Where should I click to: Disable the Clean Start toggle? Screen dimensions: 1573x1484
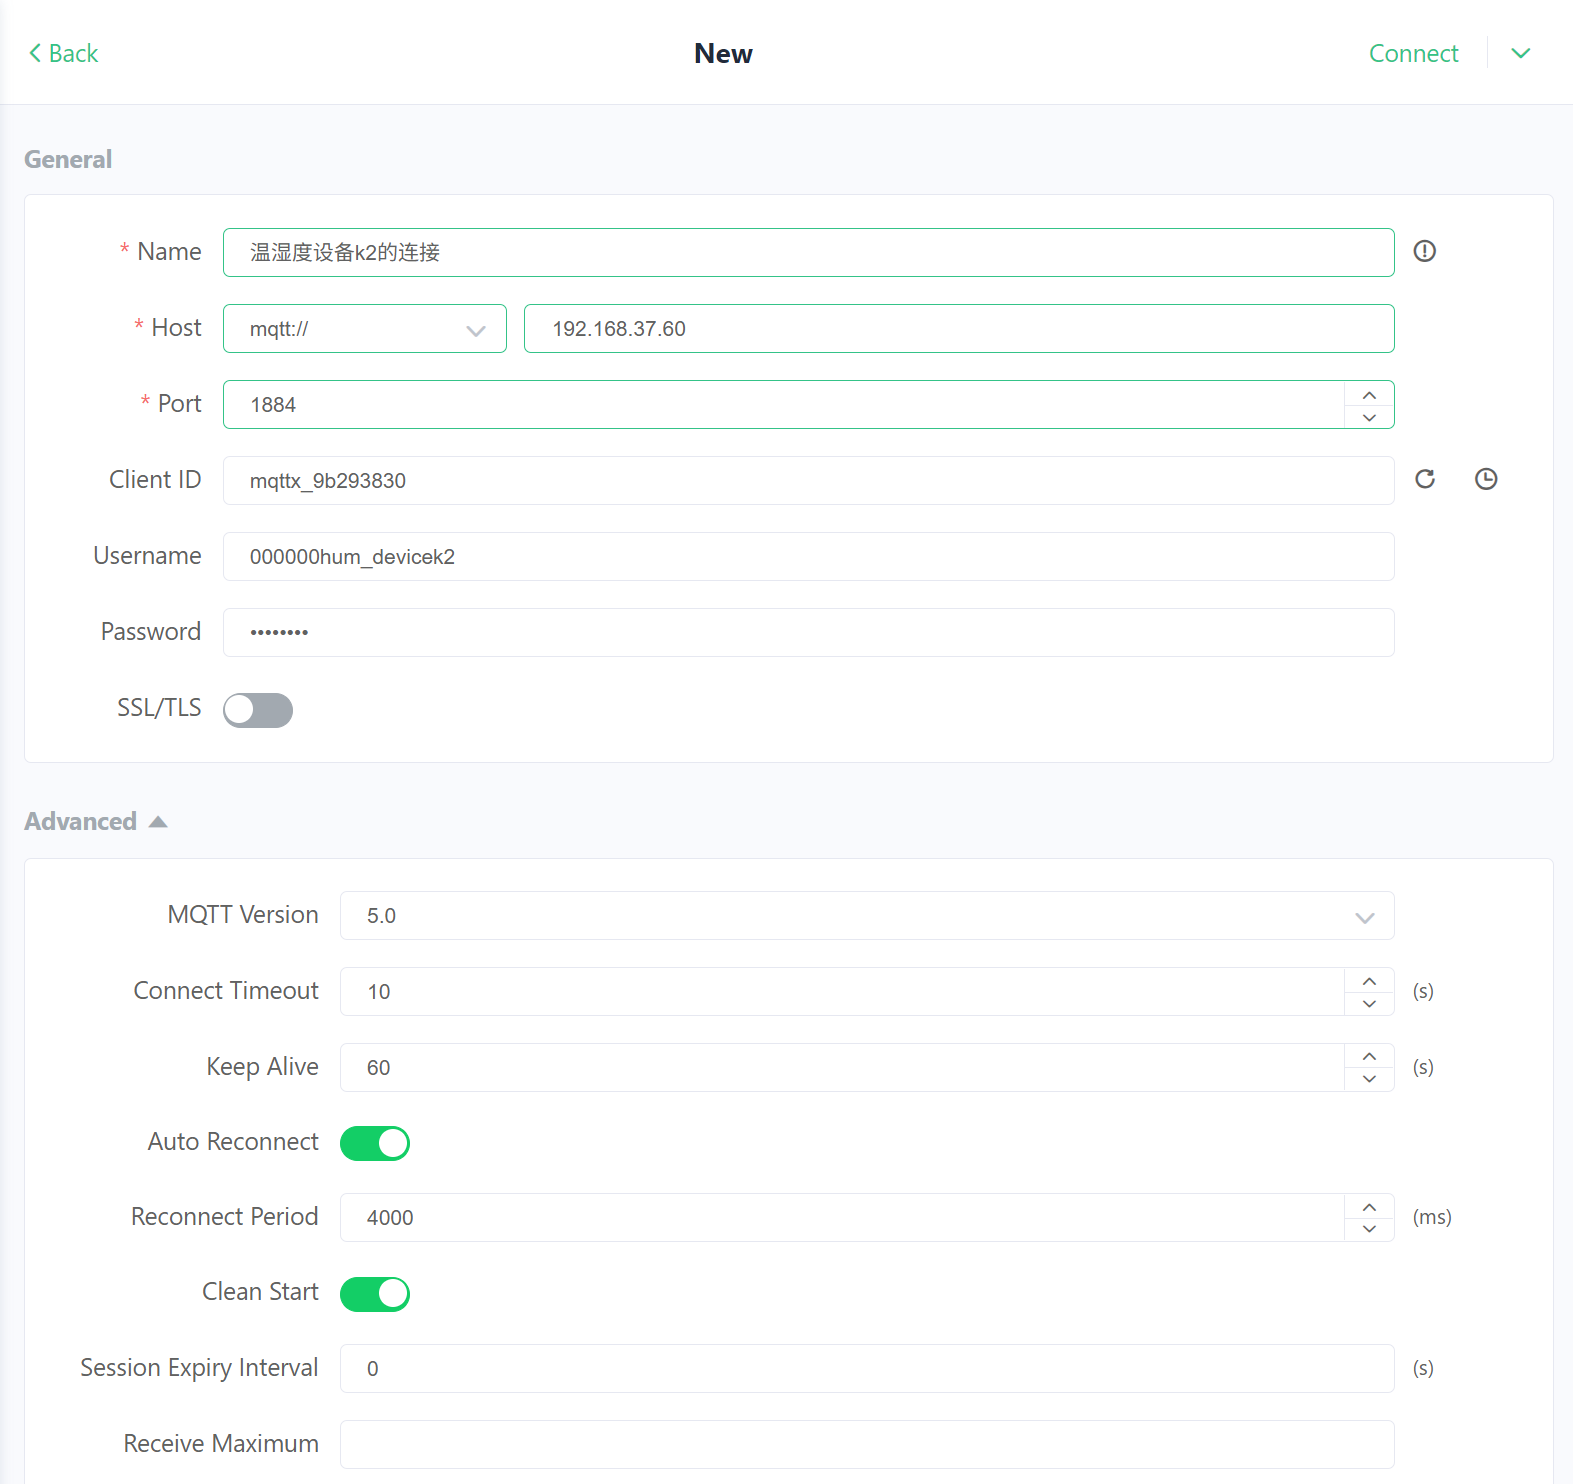[375, 1294]
